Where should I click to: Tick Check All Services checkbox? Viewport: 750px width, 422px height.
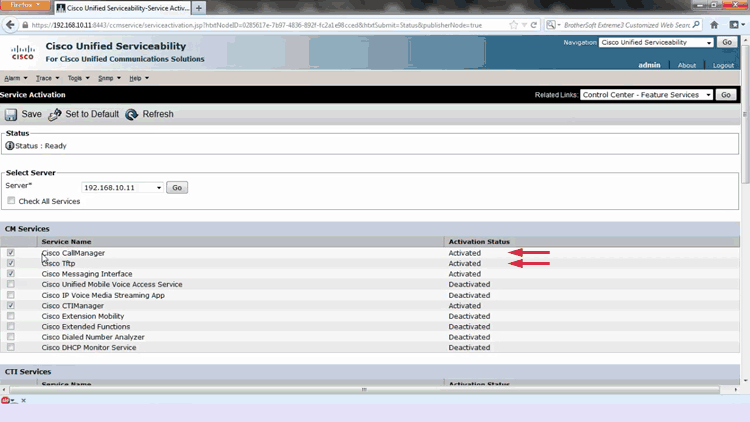point(11,200)
